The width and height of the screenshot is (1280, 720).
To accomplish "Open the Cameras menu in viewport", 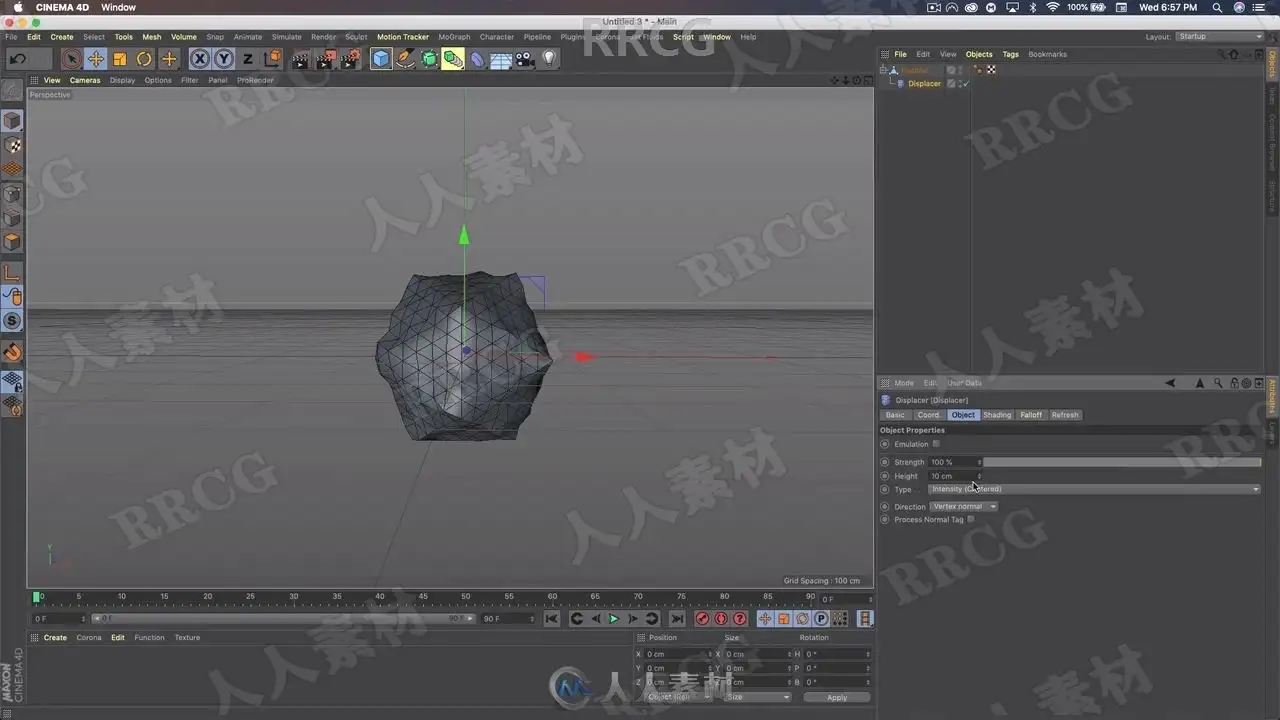I will click(x=85, y=80).
